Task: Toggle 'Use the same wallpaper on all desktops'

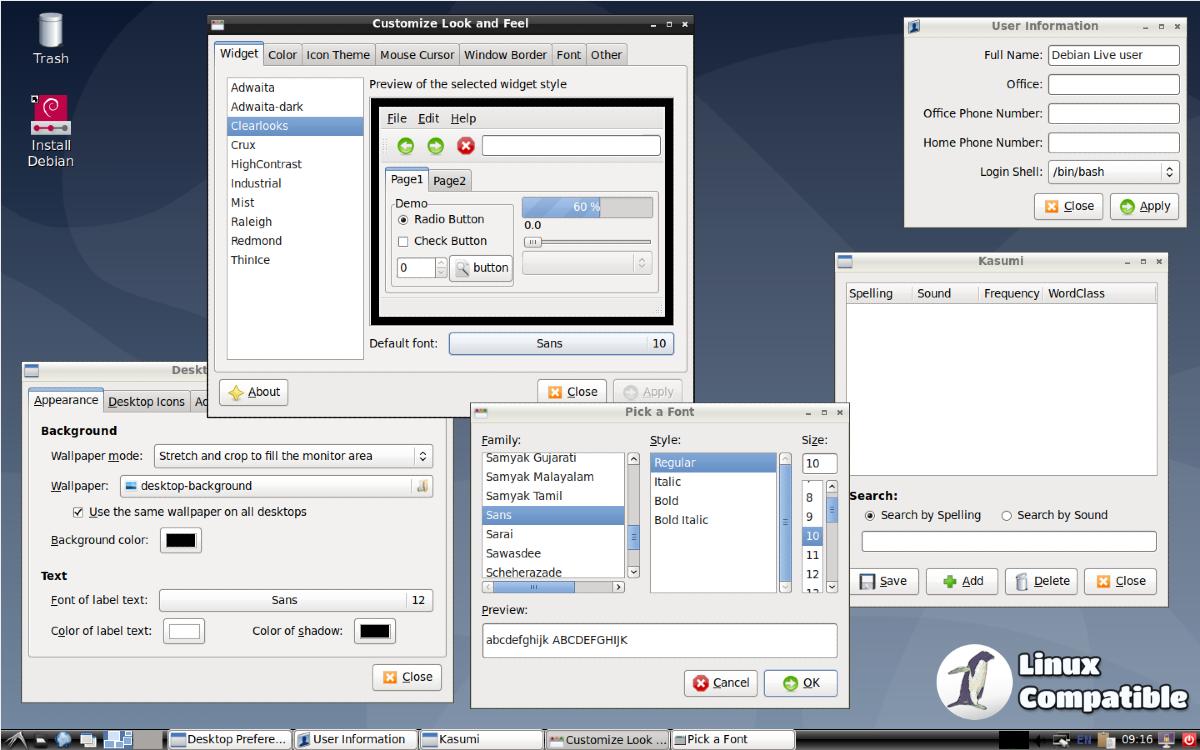Action: [x=79, y=512]
